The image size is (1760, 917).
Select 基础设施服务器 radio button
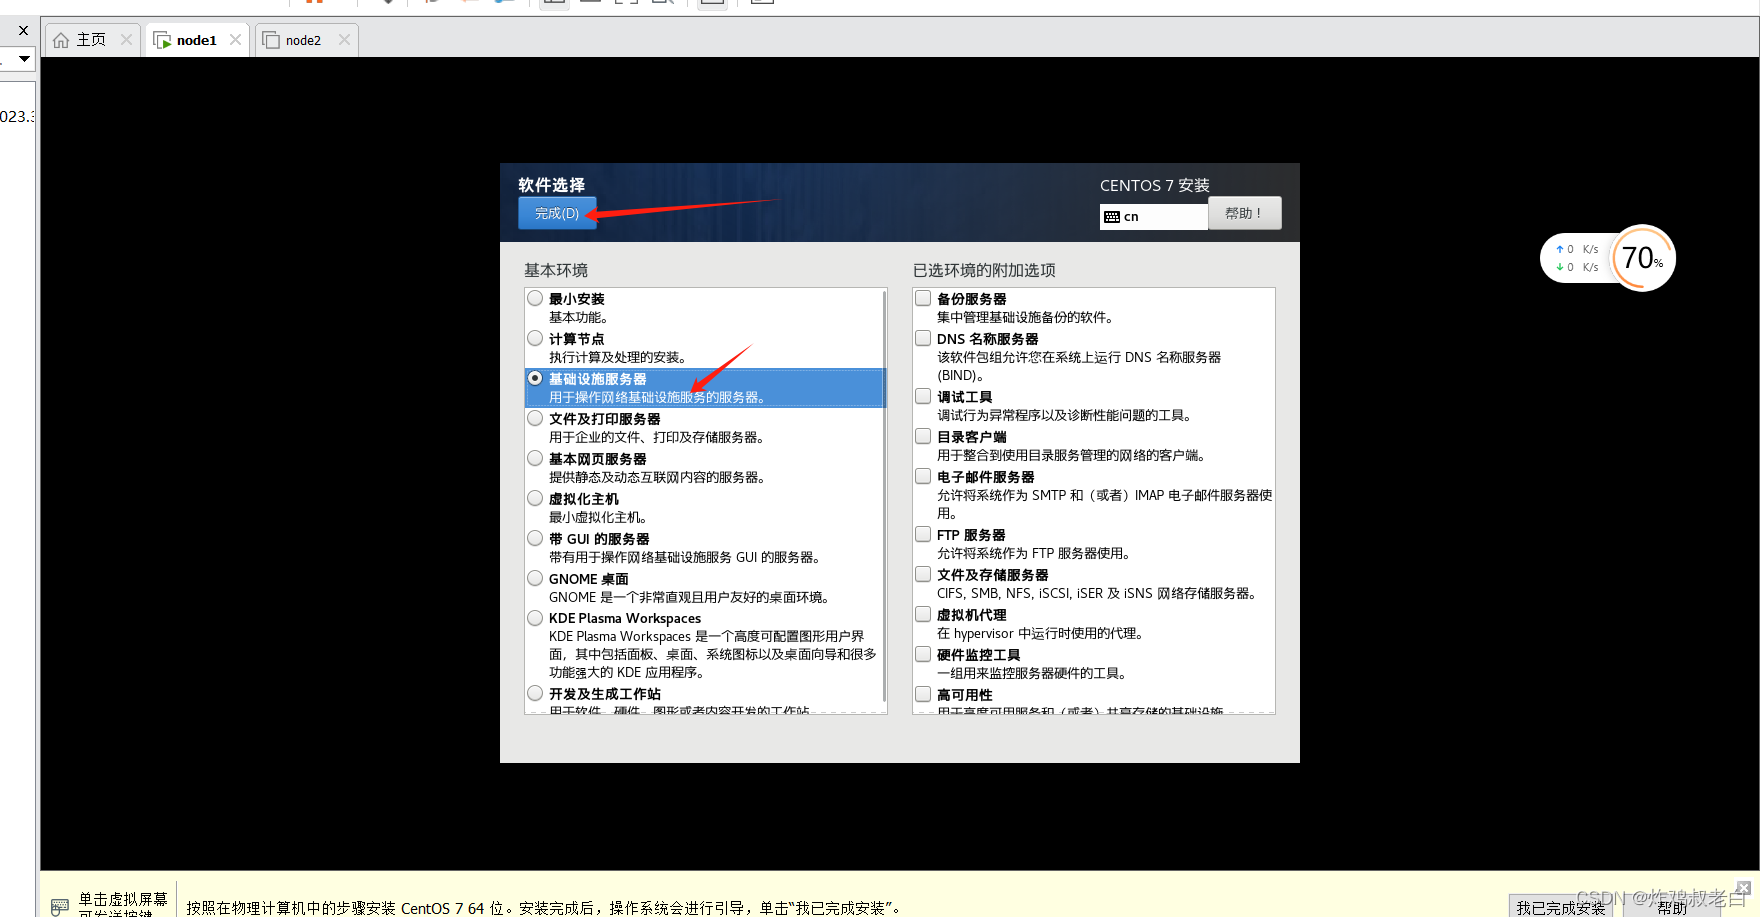click(x=535, y=378)
